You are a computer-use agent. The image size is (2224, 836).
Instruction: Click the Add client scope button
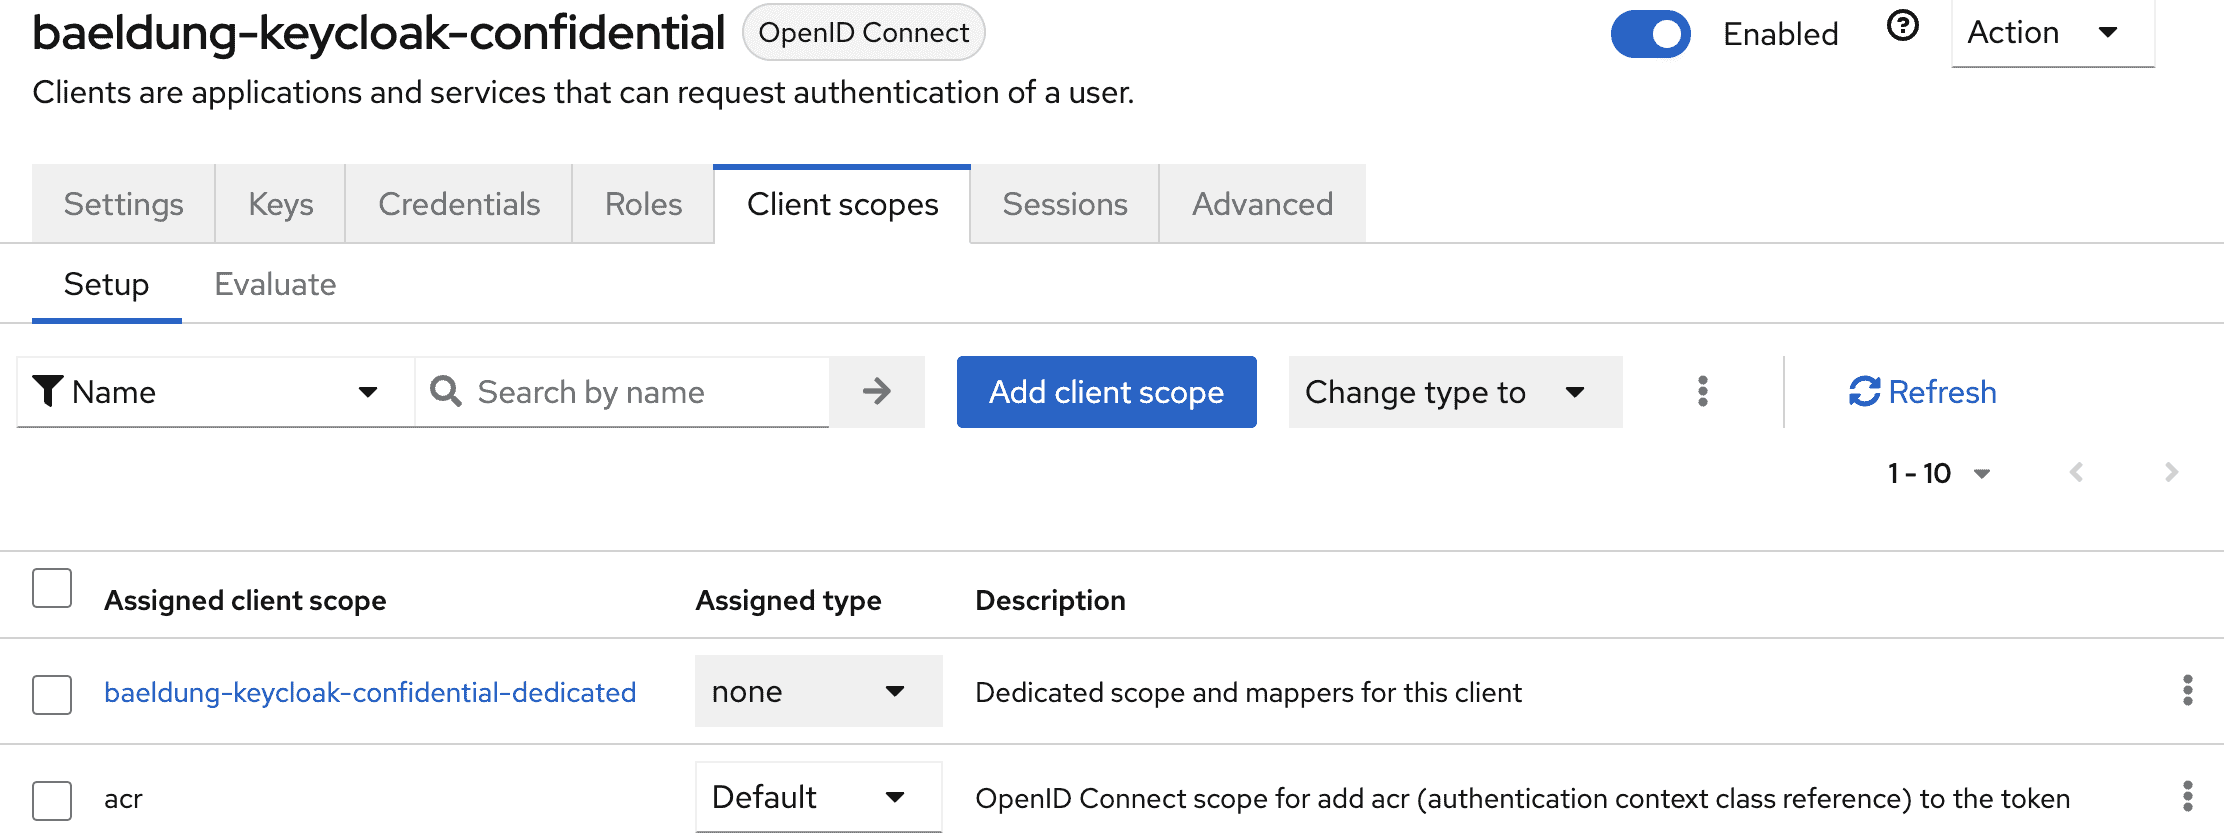pyautogui.click(x=1106, y=392)
